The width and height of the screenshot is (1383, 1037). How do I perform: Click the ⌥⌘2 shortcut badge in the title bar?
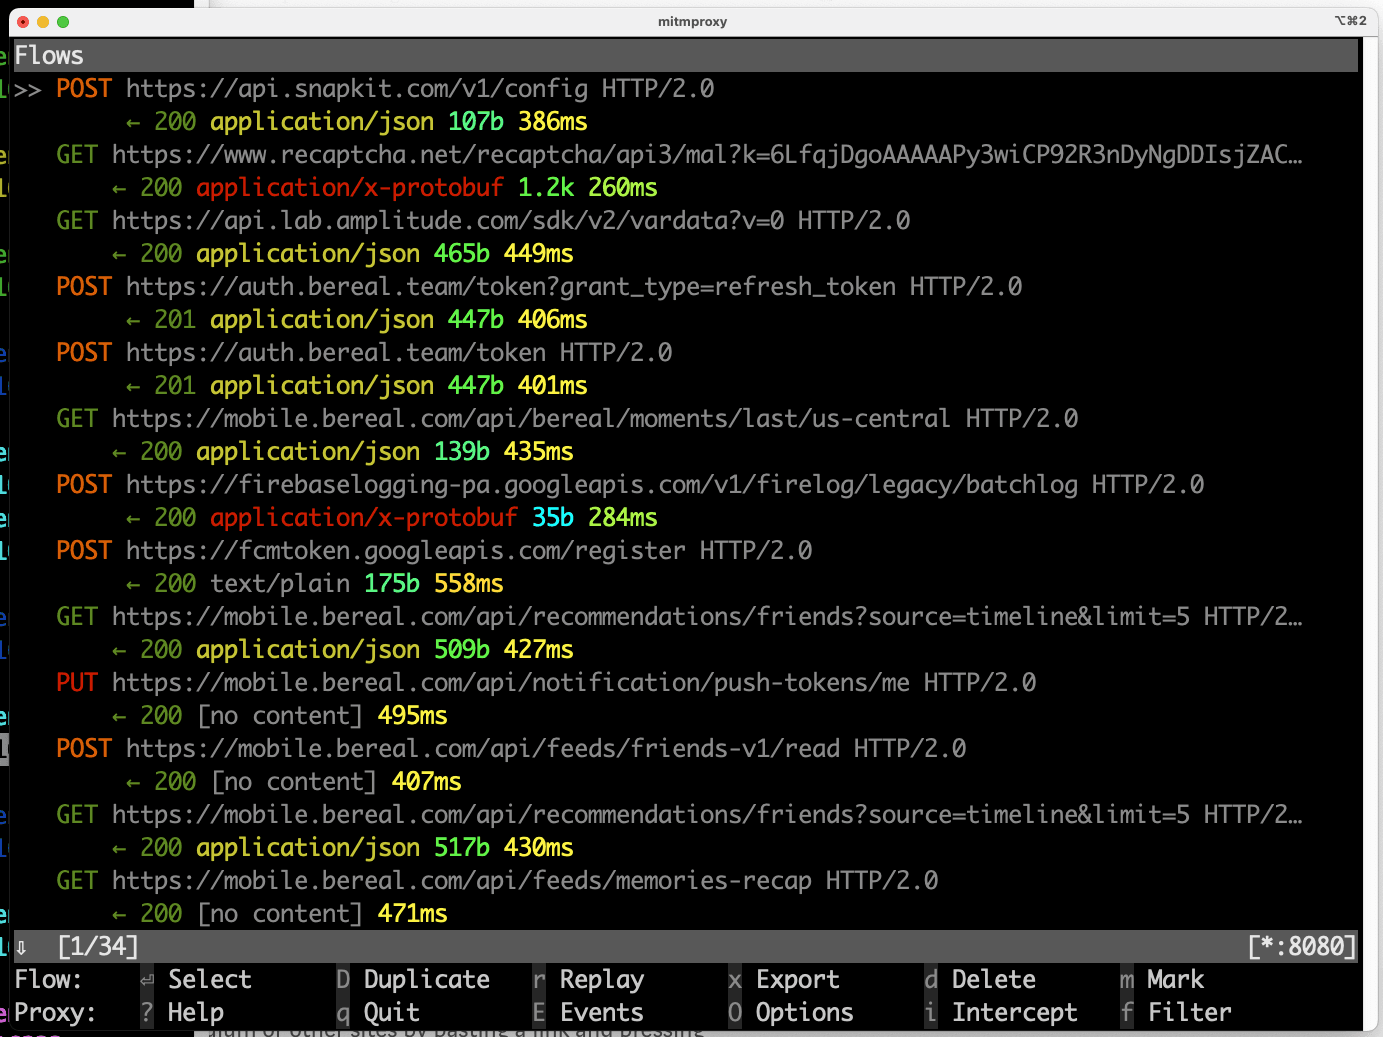(x=1350, y=20)
